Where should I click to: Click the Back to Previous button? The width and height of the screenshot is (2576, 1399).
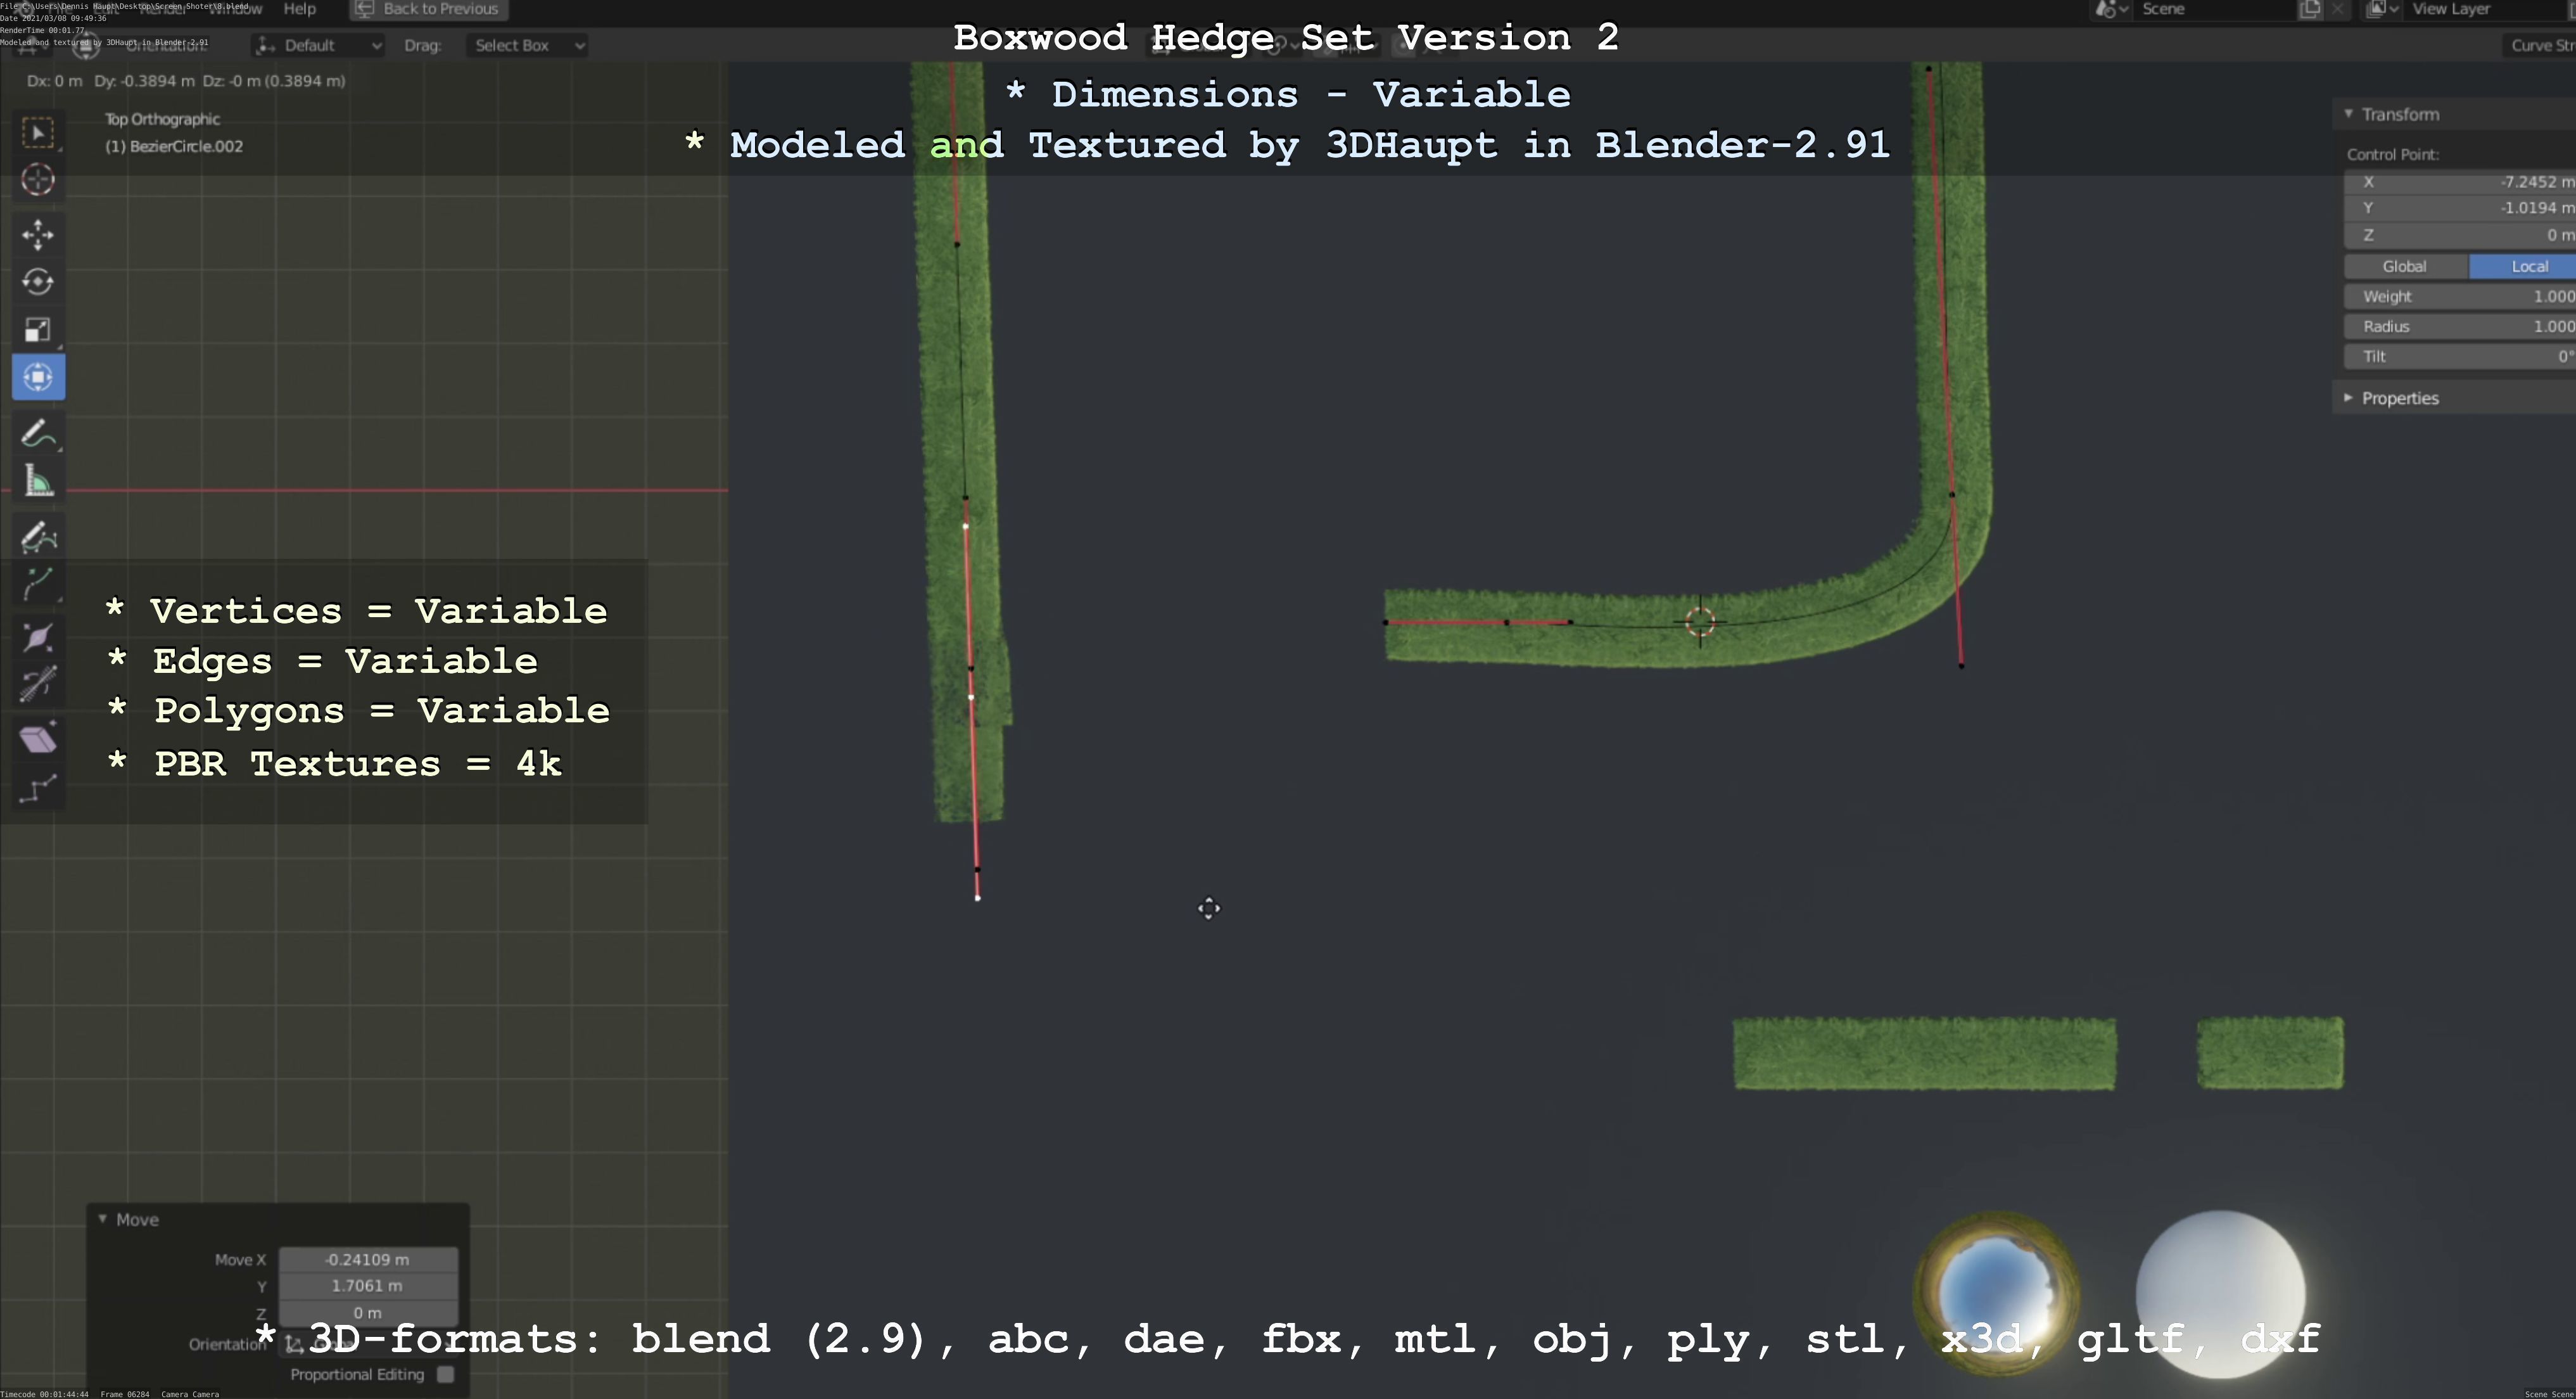coord(428,9)
